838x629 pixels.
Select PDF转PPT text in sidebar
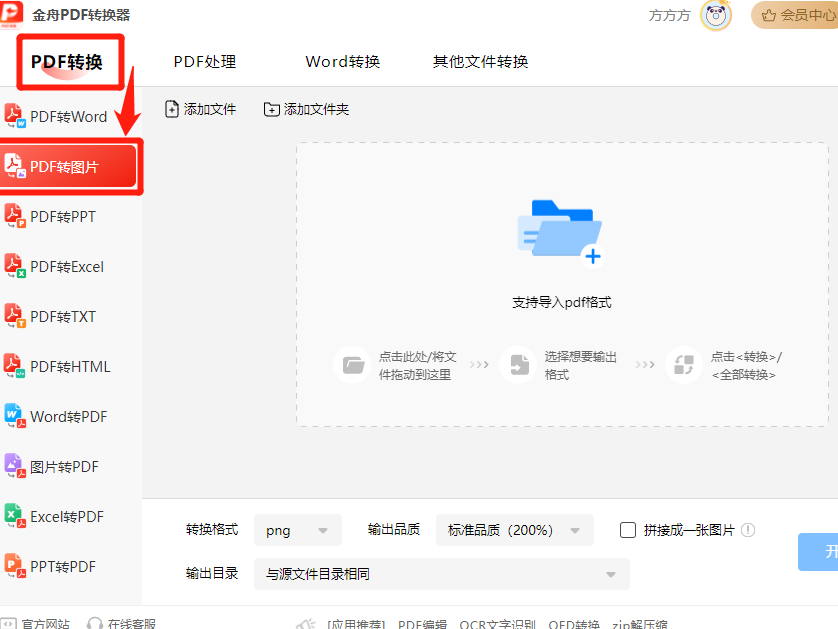(63, 216)
